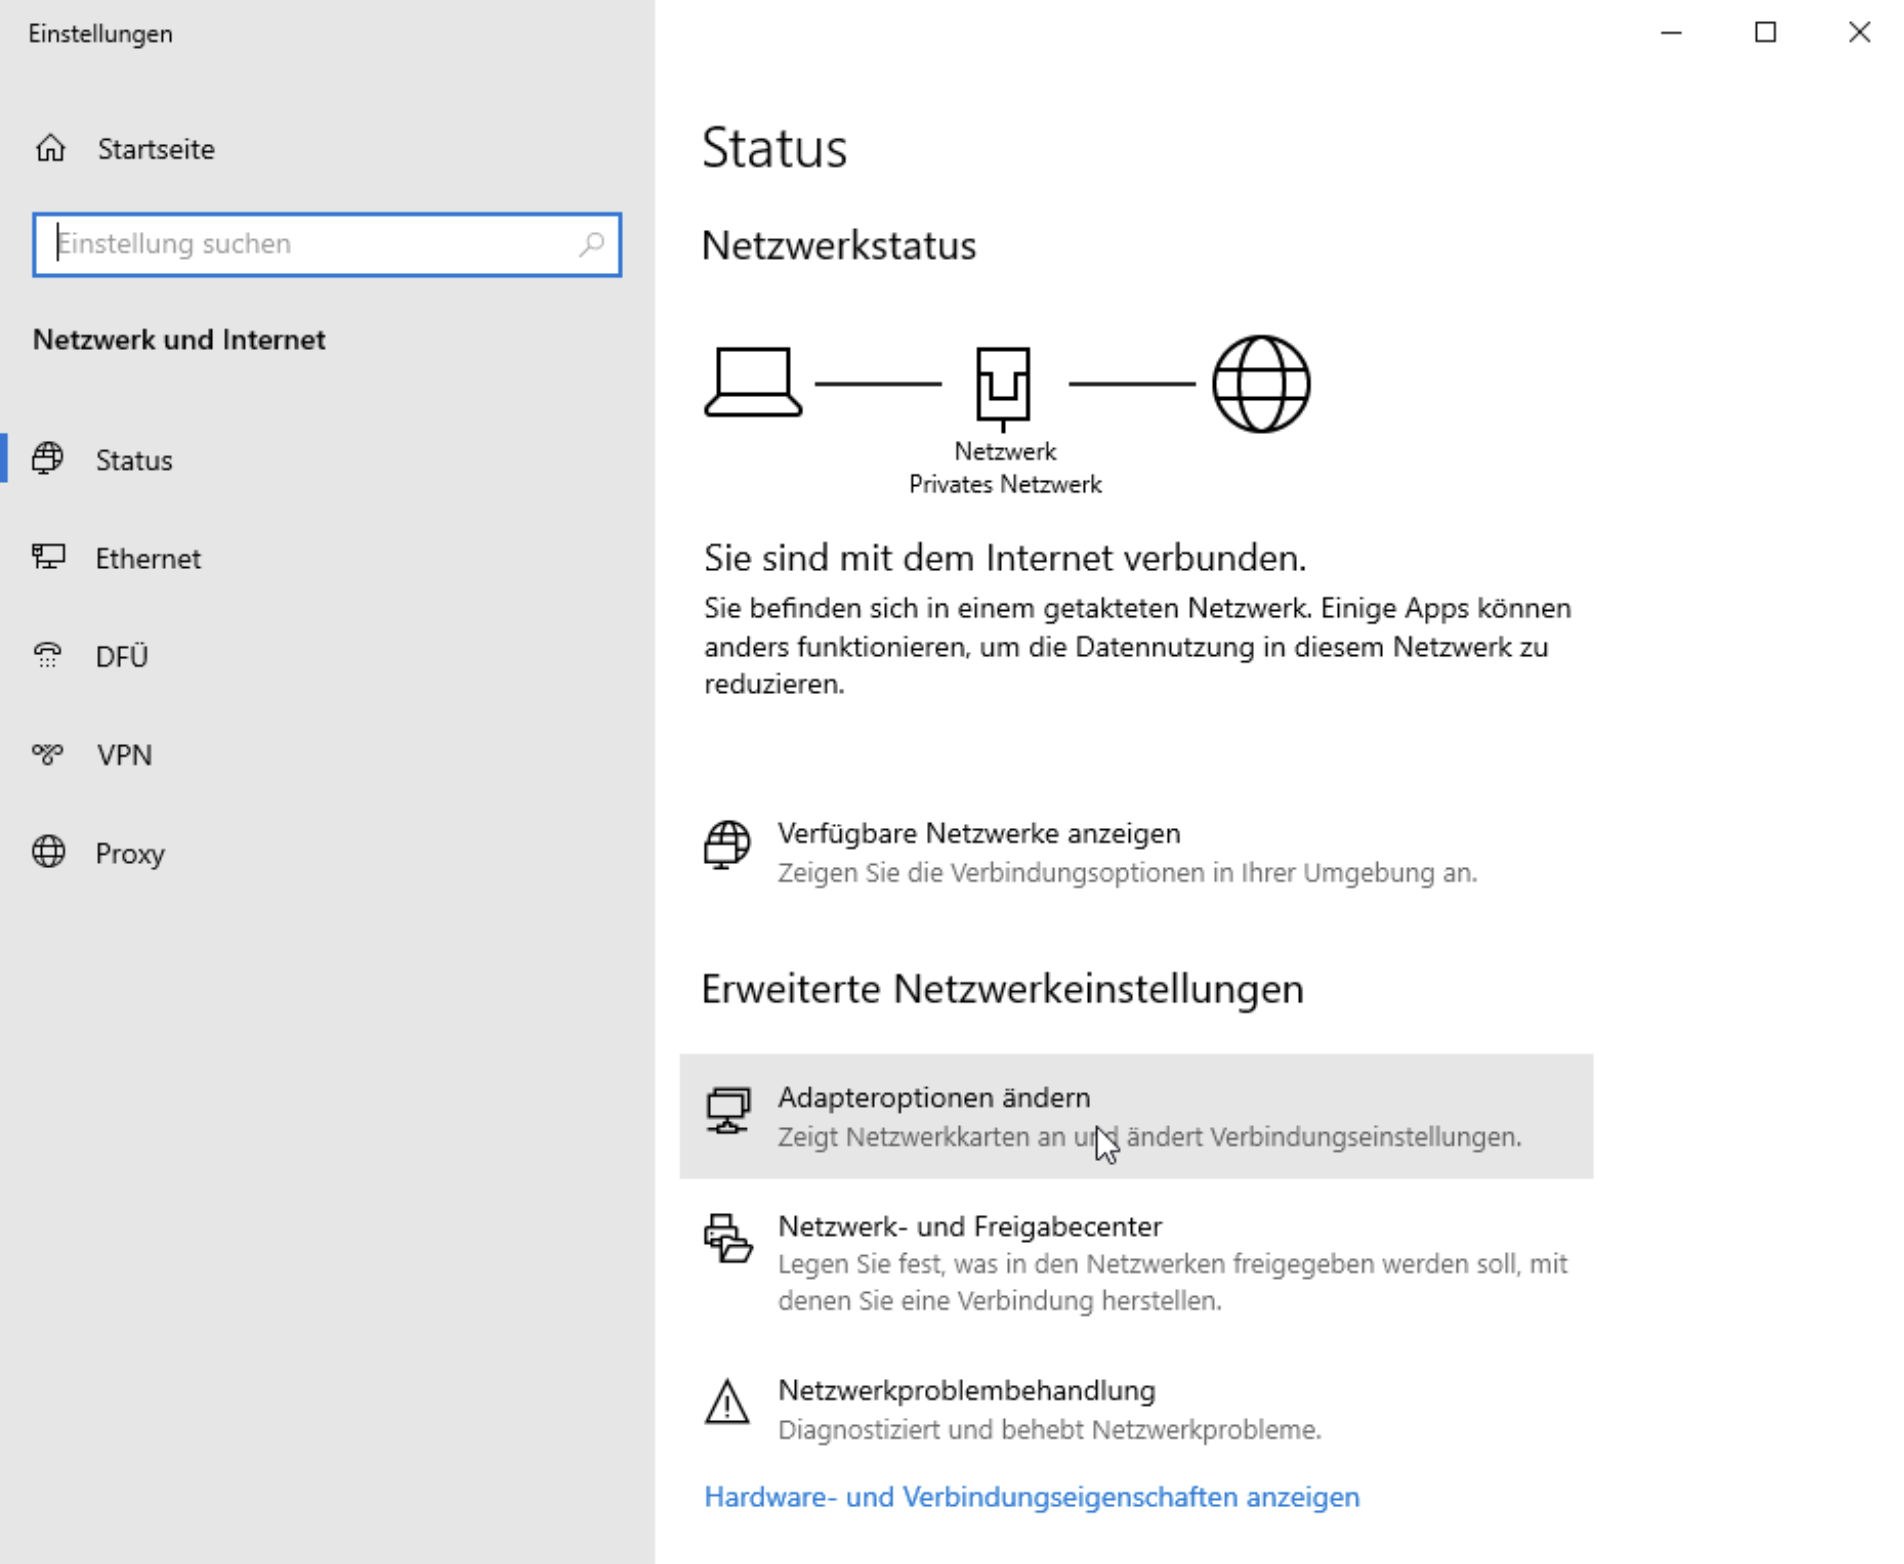Click the Verfügbare Netzwerke globe icon
Screen dimensions: 1904x1564
coord(727,845)
